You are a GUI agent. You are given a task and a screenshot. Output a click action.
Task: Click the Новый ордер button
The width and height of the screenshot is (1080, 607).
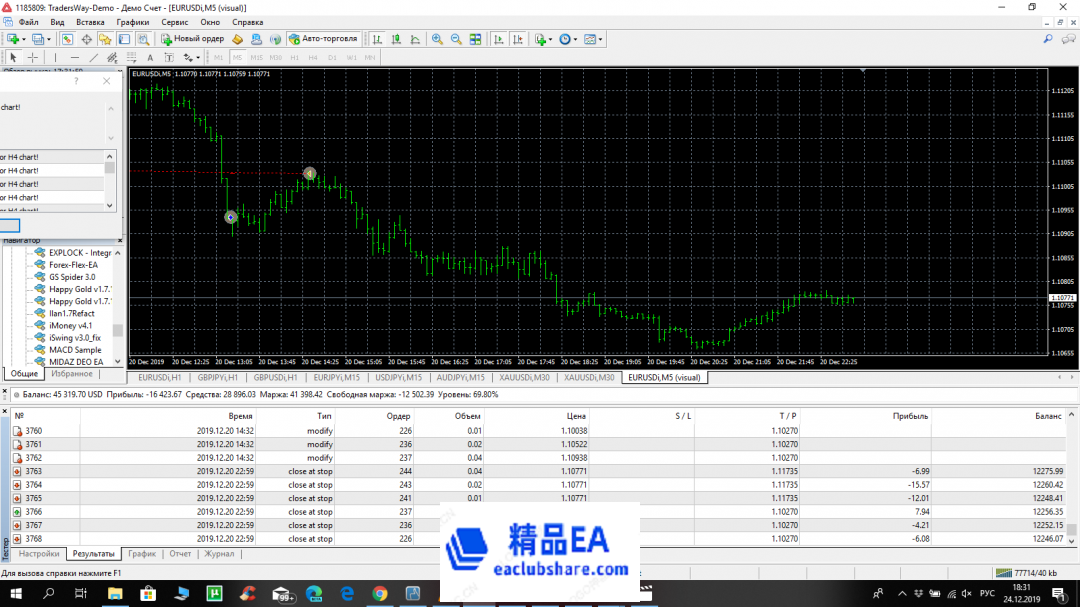click(193, 39)
